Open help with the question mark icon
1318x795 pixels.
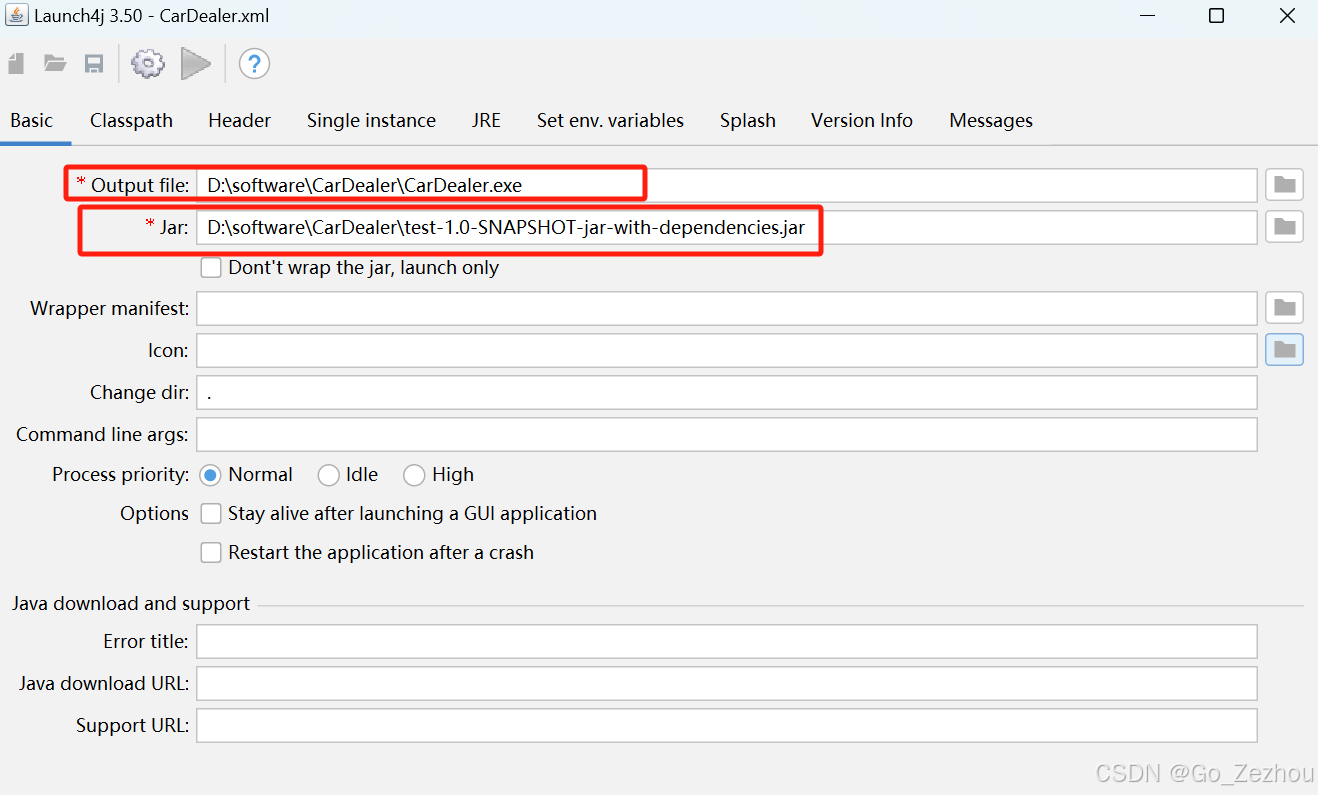254,63
